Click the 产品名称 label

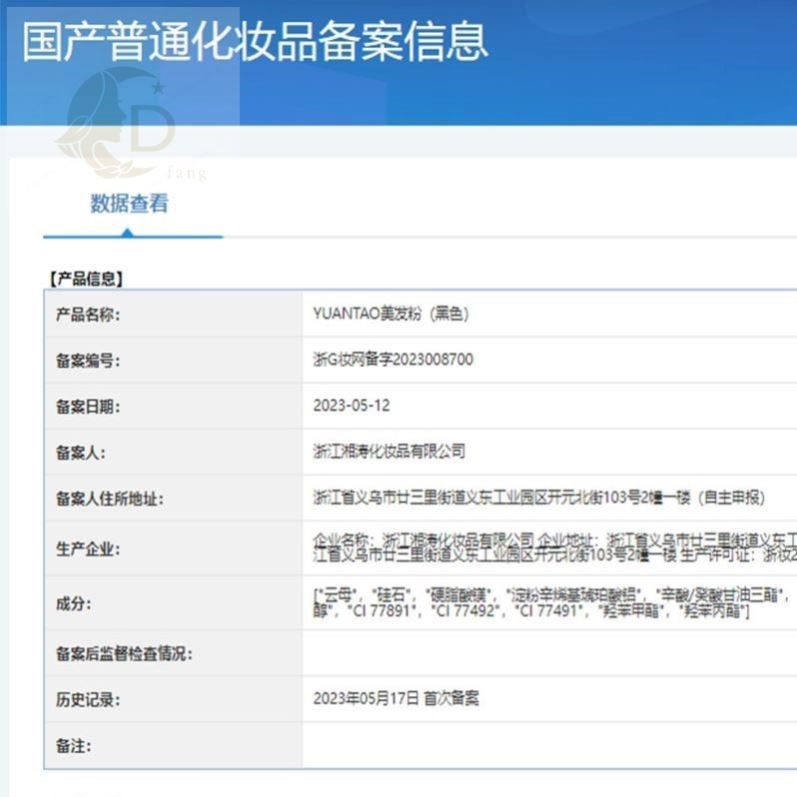click(88, 315)
